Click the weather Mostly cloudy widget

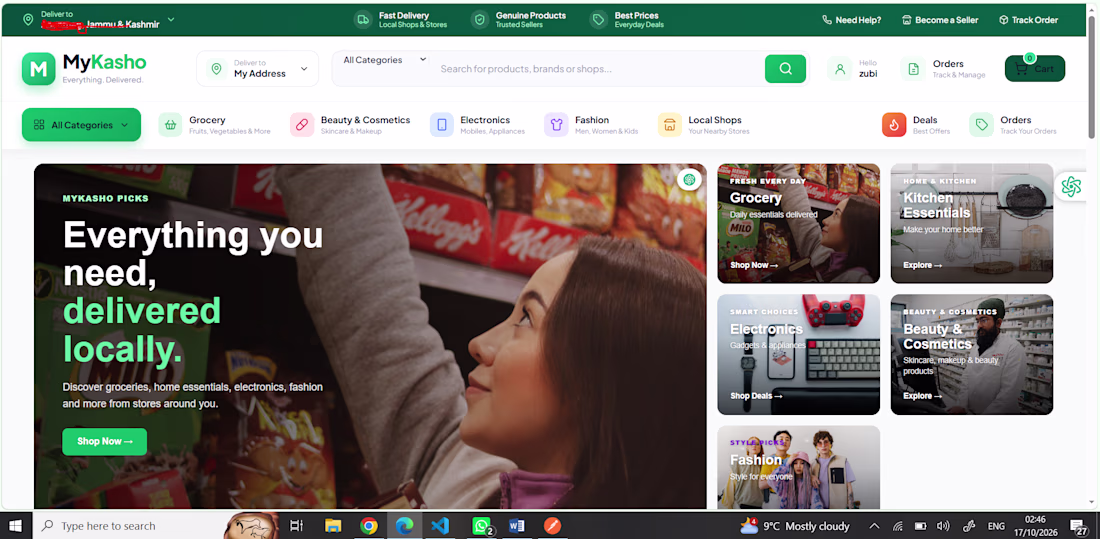click(795, 526)
